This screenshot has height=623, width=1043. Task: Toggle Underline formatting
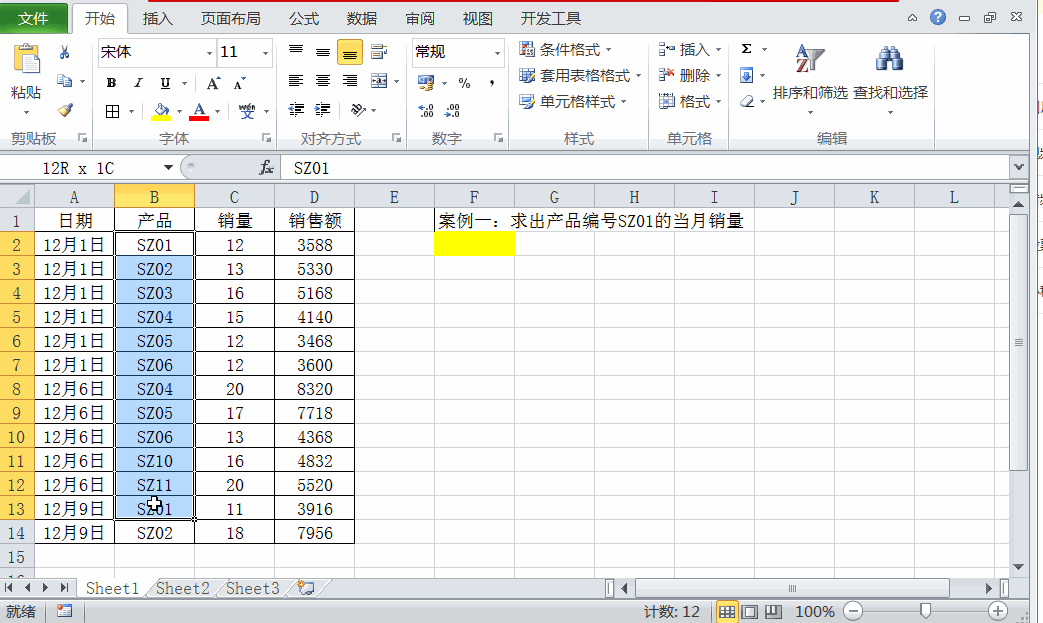click(x=165, y=83)
